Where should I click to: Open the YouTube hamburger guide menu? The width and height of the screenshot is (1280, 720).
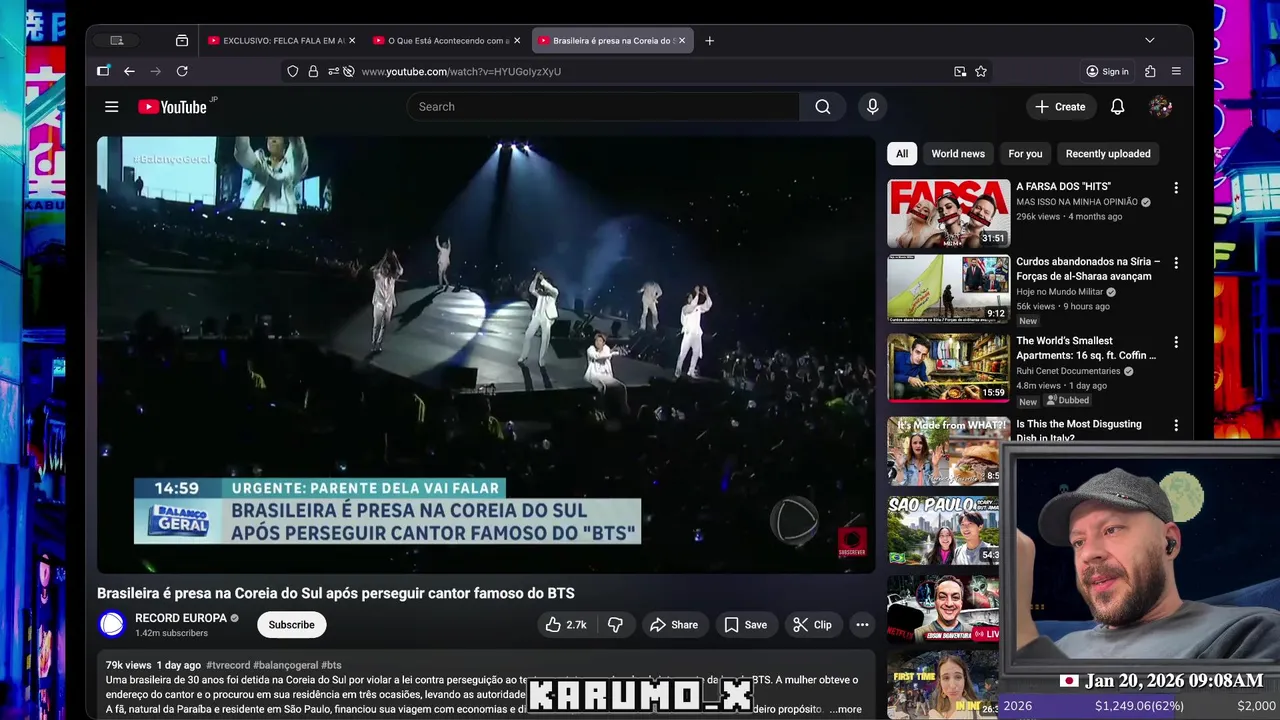(112, 107)
